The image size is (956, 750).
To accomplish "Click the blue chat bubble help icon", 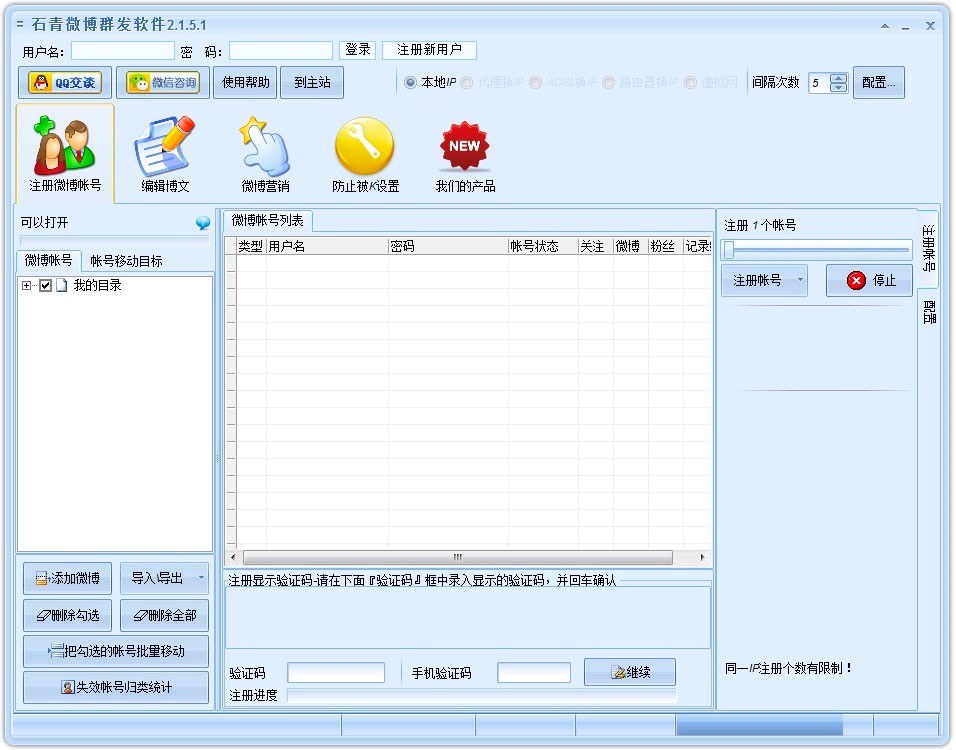I will [x=202, y=223].
